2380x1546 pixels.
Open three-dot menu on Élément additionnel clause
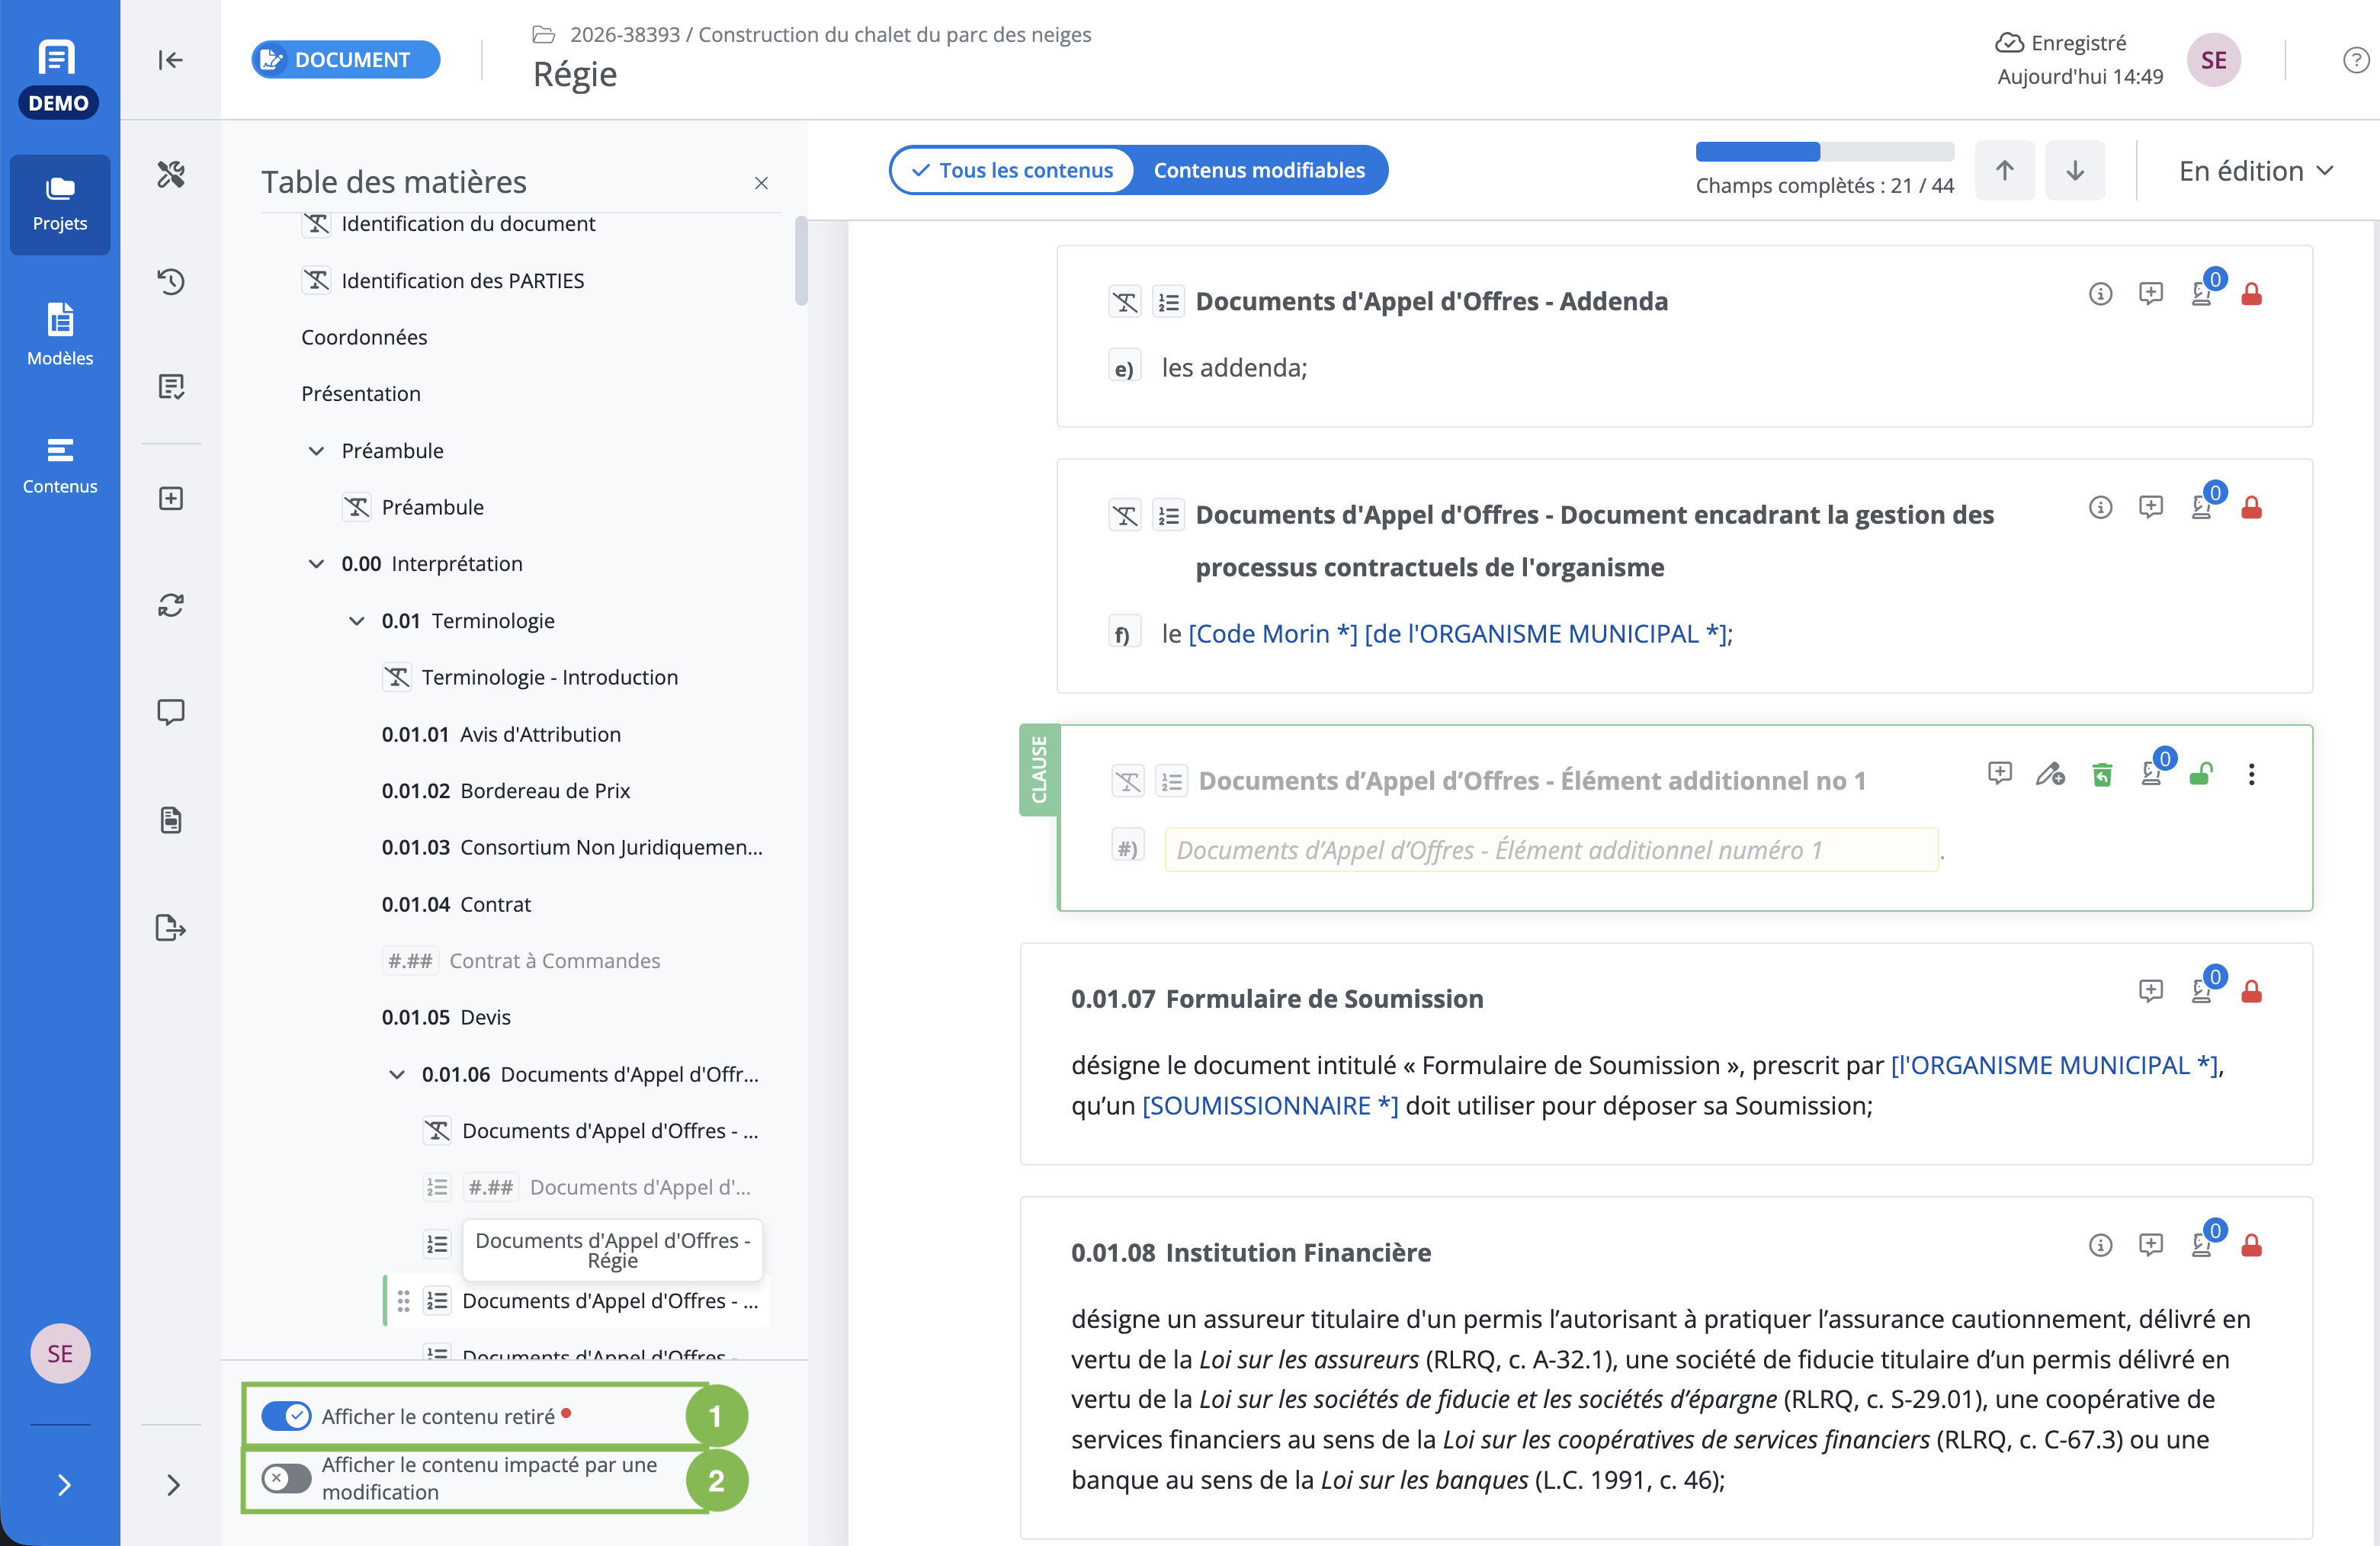click(2251, 774)
